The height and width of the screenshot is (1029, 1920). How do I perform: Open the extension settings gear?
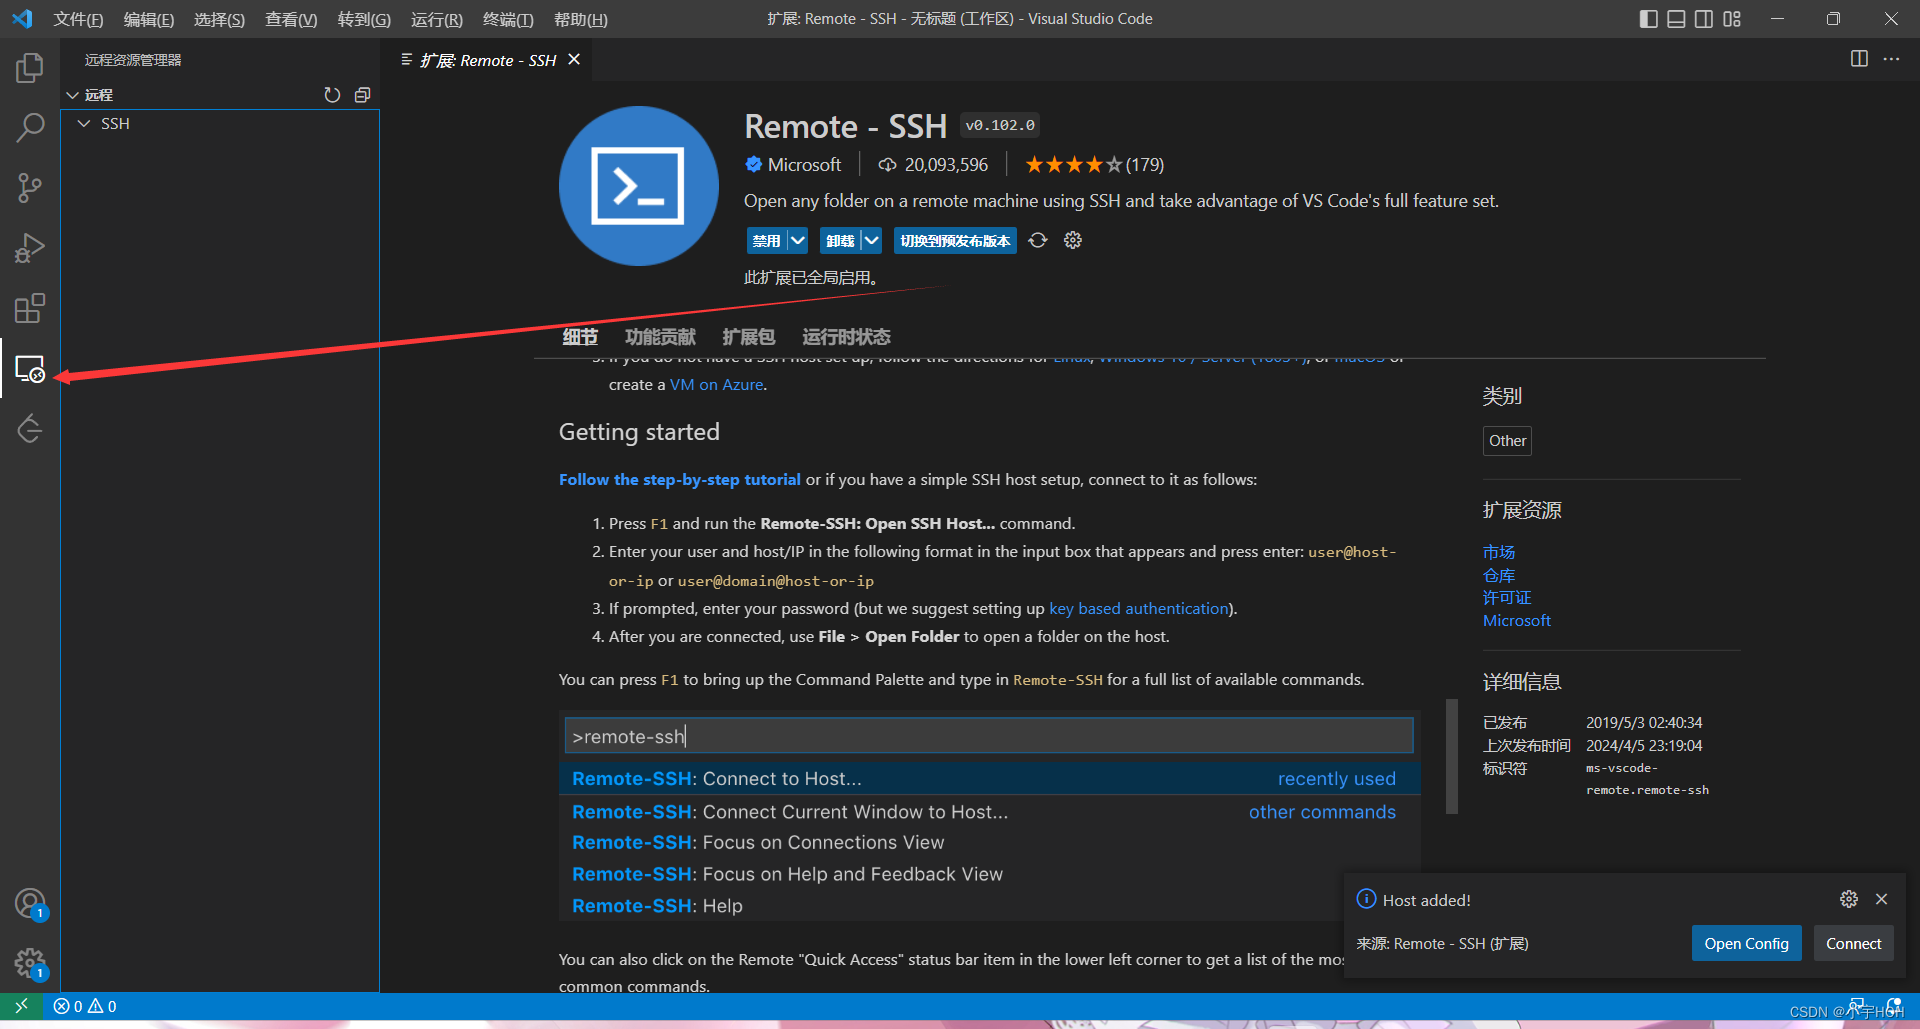coord(1073,240)
